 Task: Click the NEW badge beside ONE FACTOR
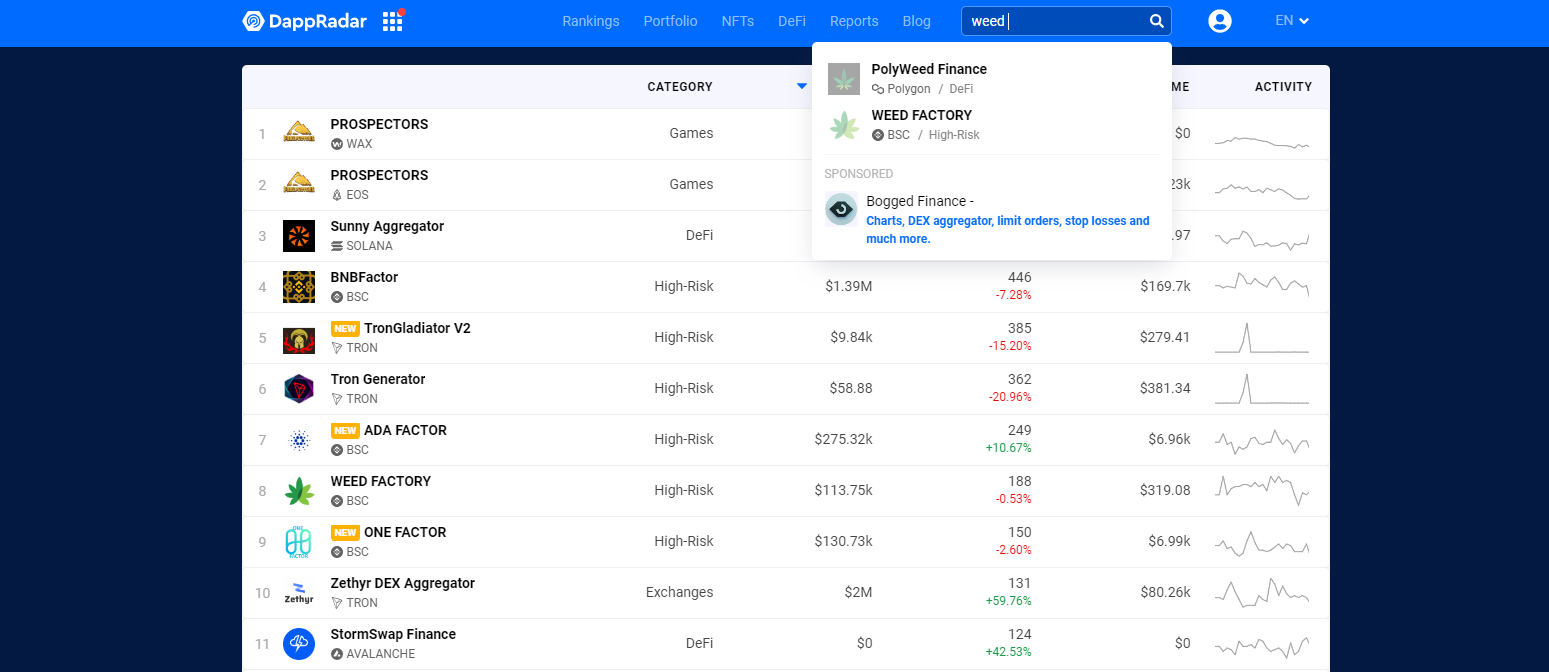pyautogui.click(x=345, y=533)
